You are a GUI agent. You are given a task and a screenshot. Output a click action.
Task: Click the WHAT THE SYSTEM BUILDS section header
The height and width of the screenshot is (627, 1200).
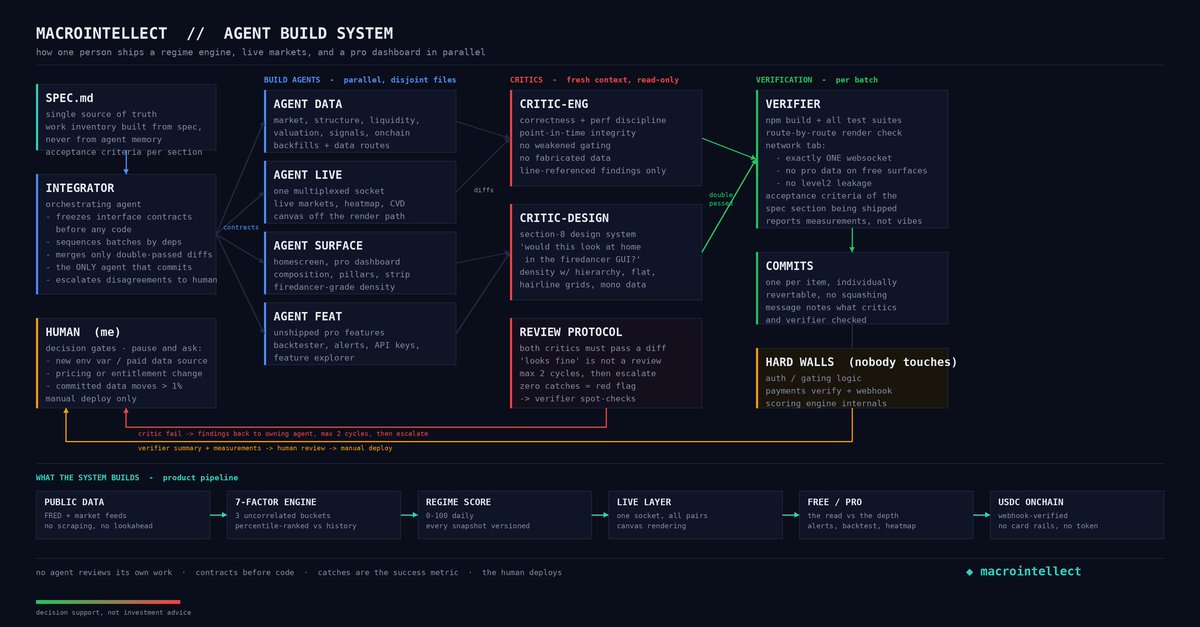click(x=137, y=478)
